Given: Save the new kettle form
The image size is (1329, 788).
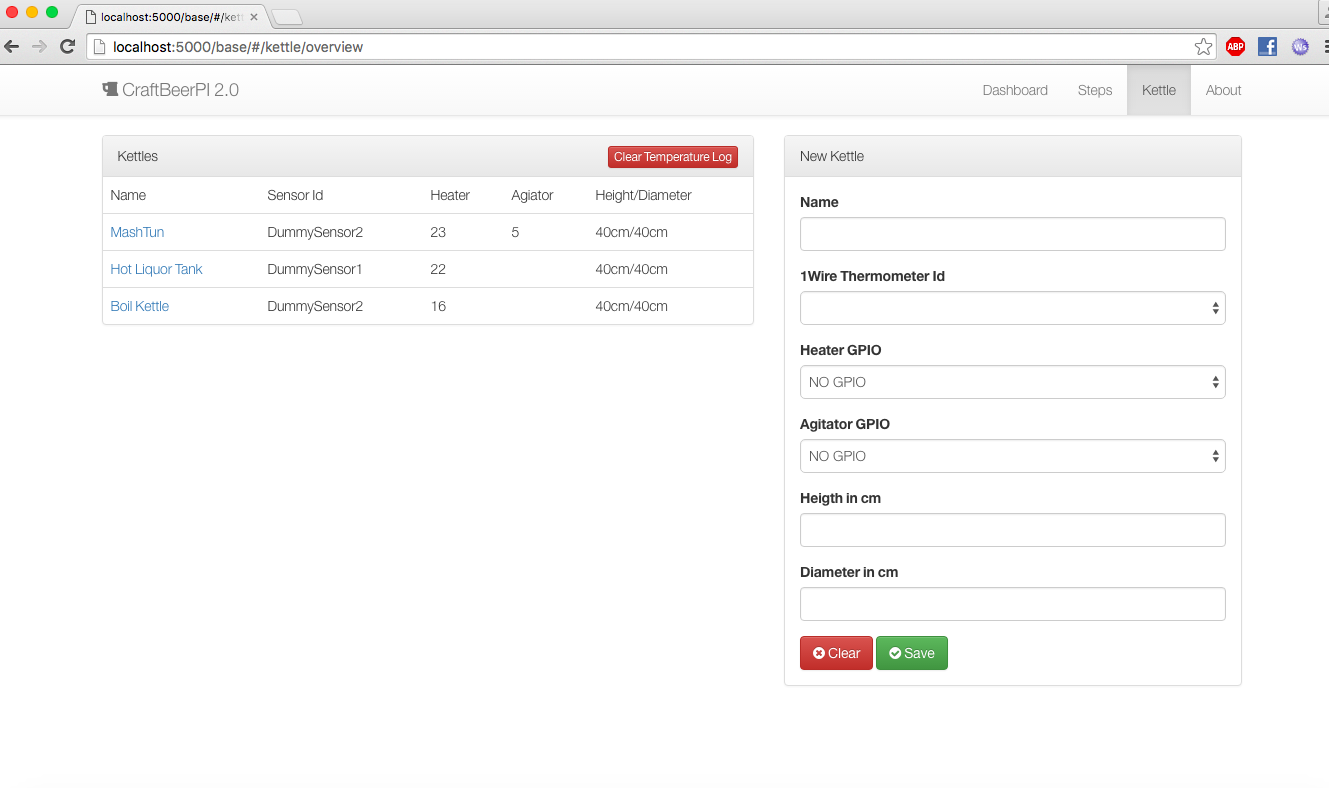Looking at the screenshot, I should (x=911, y=653).
